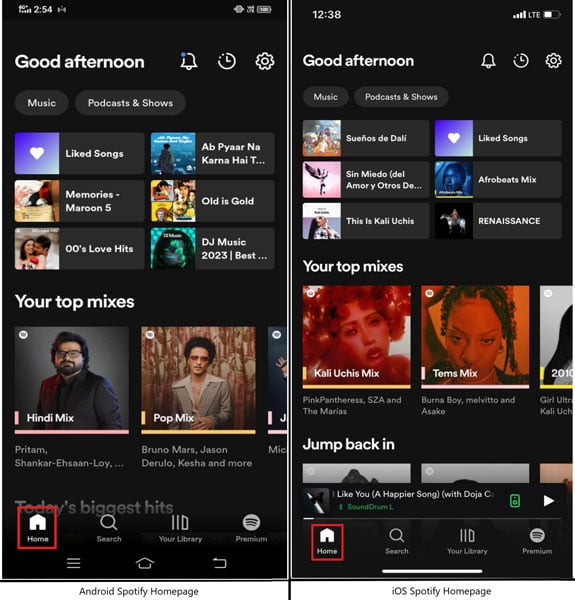Tap the Android system back navigation button
This screenshot has width=575, height=600.
[x=219, y=563]
